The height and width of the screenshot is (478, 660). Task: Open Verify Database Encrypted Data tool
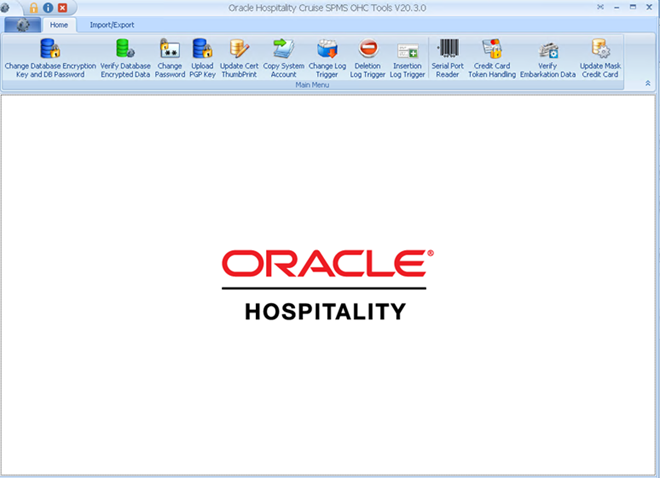(x=125, y=58)
